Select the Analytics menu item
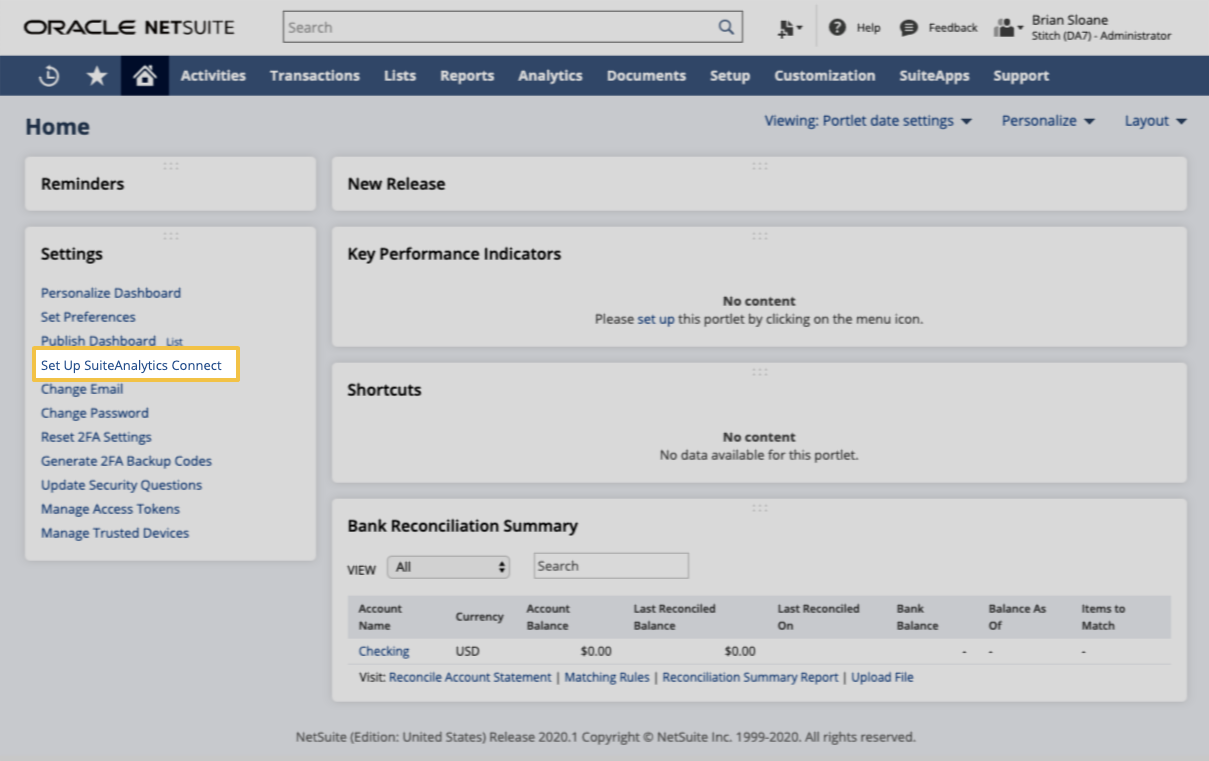Screen dimensions: 1209x761 [x=550, y=75]
